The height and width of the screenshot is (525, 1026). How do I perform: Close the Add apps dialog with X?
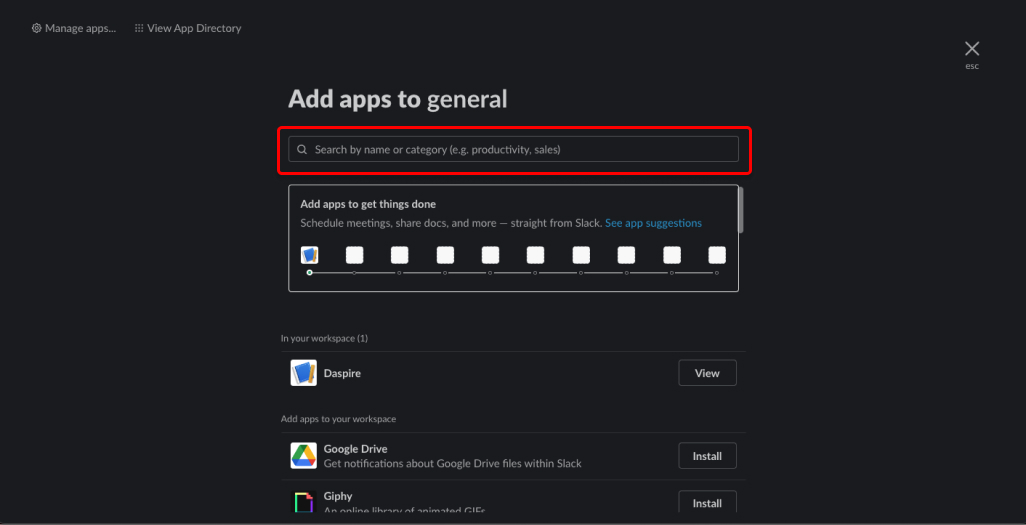(972, 48)
